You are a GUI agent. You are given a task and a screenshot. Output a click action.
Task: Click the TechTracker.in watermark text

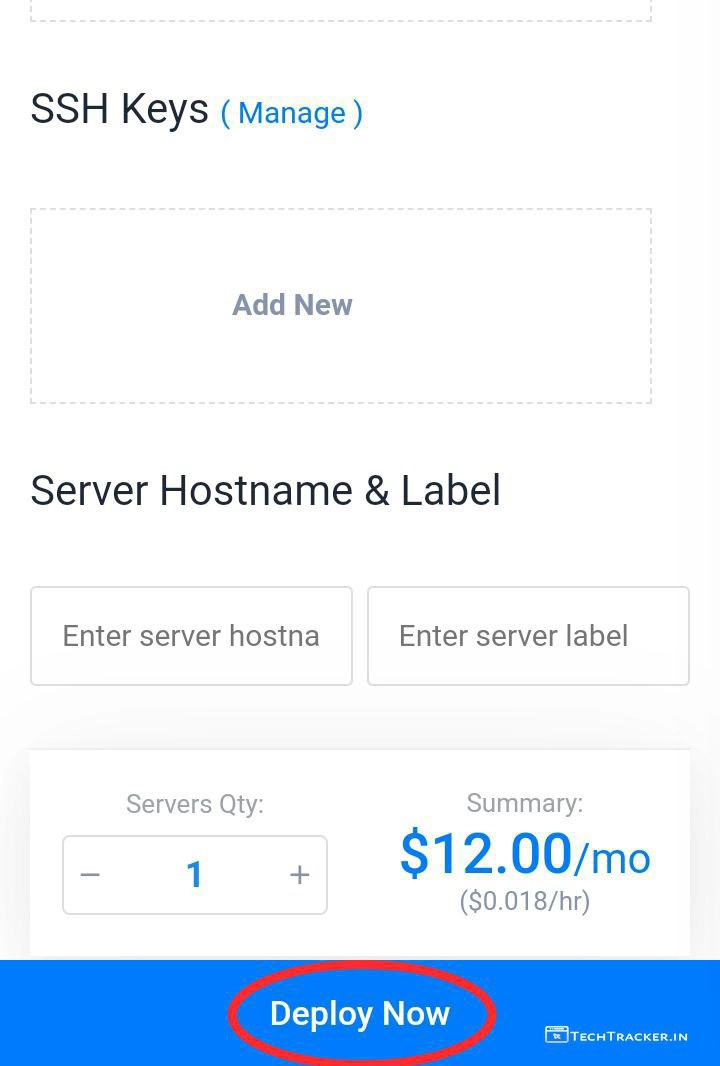[x=629, y=1036]
